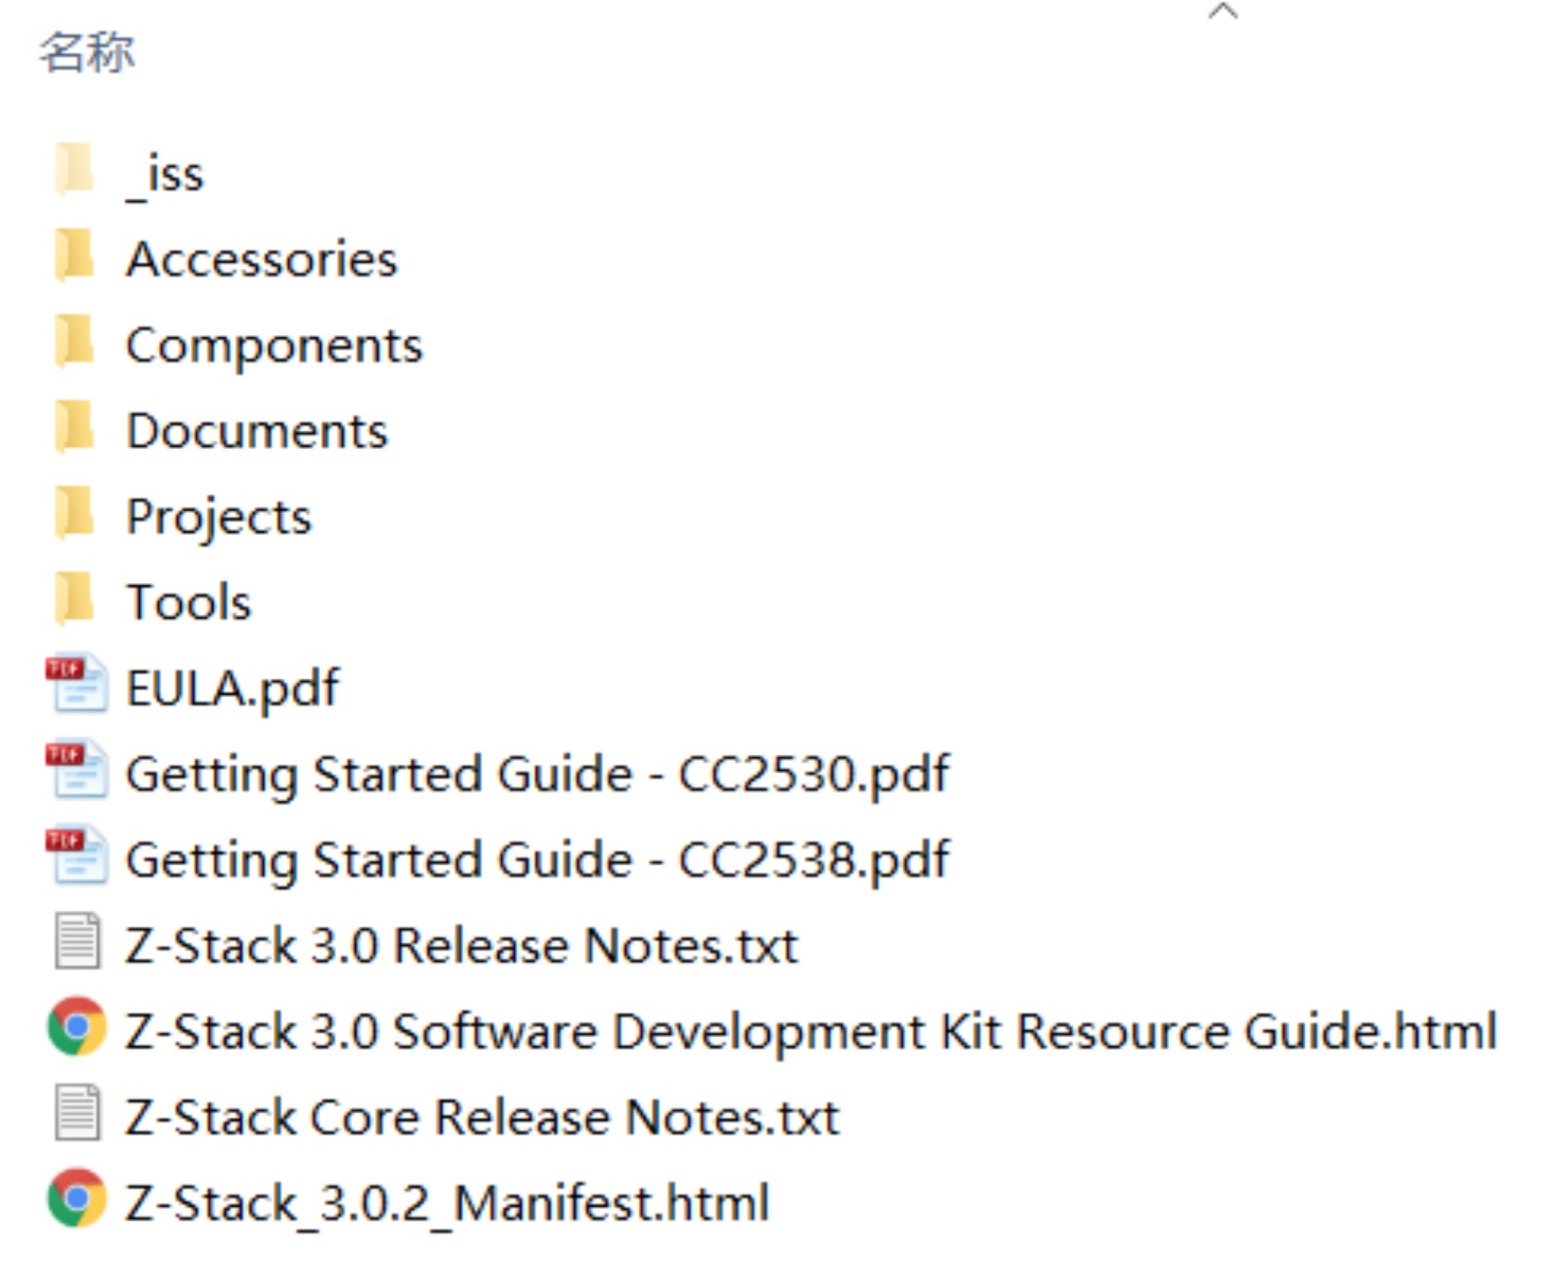
Task: Click the Getting Started Guide - CC2538.pdf PDF icon
Action: [x=75, y=858]
